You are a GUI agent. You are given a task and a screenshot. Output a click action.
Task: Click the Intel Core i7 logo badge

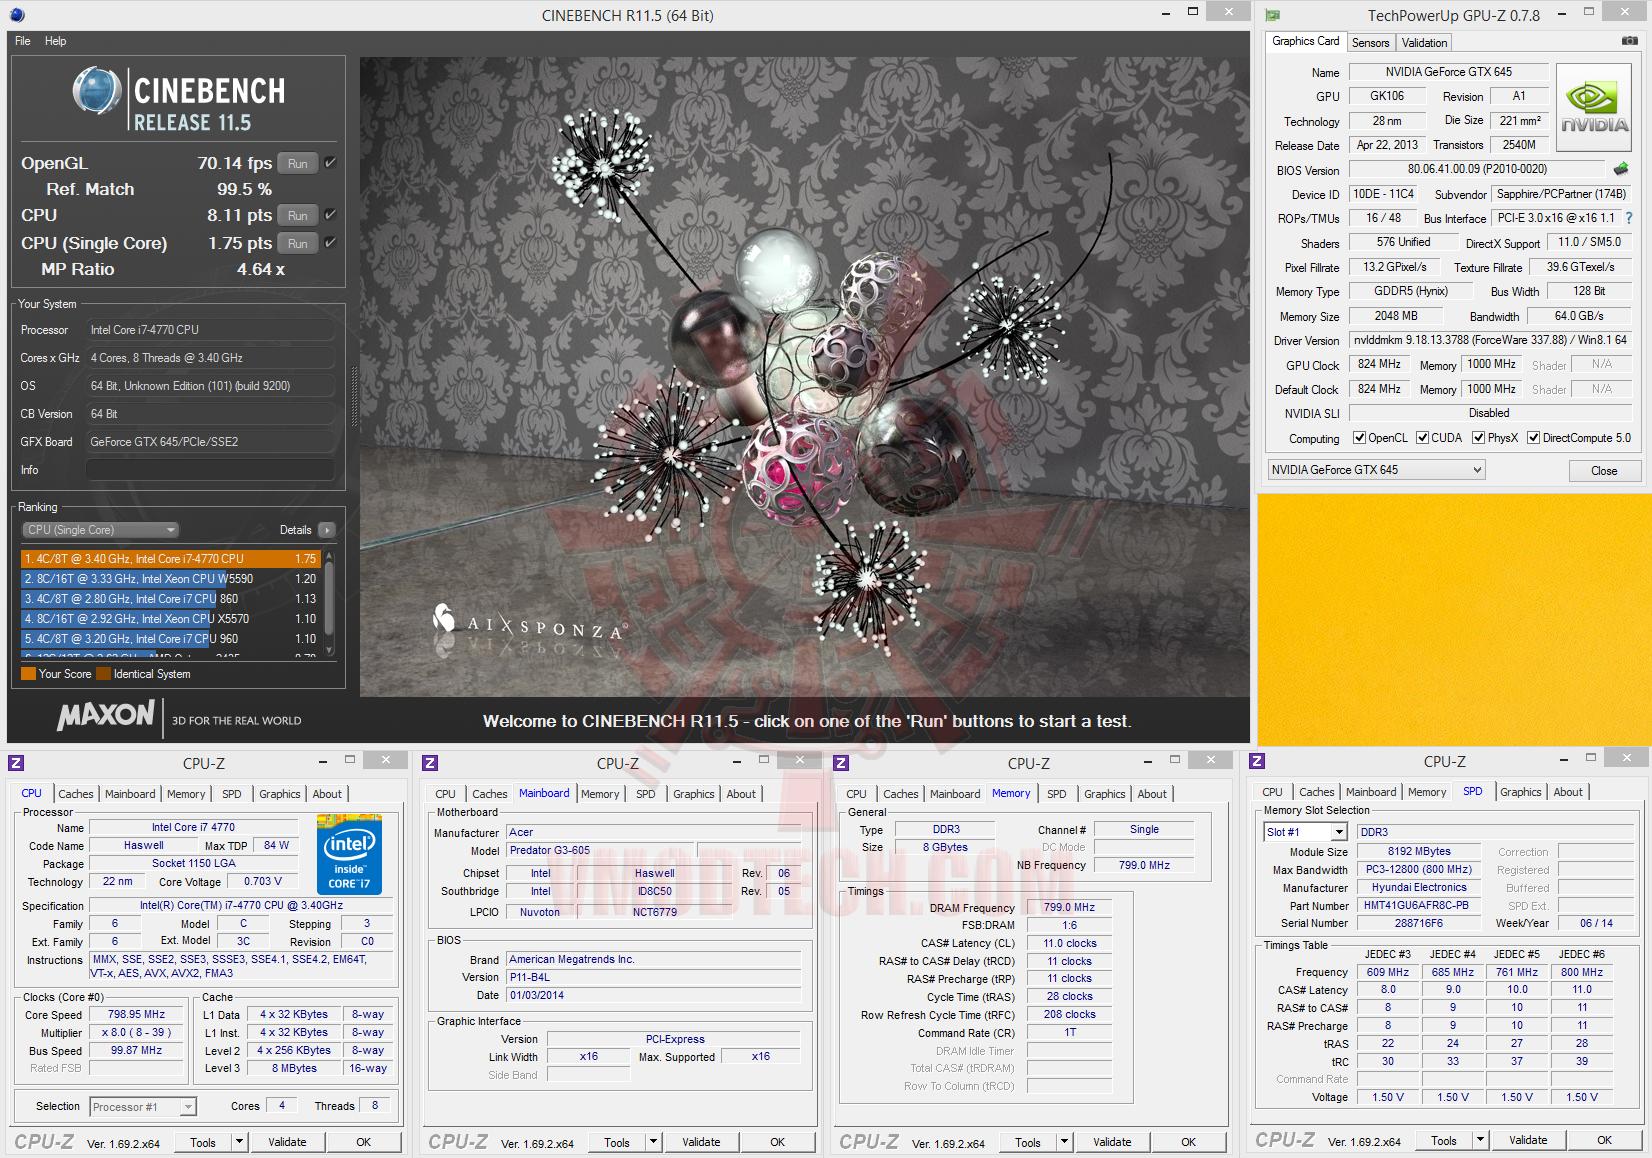coord(349,853)
